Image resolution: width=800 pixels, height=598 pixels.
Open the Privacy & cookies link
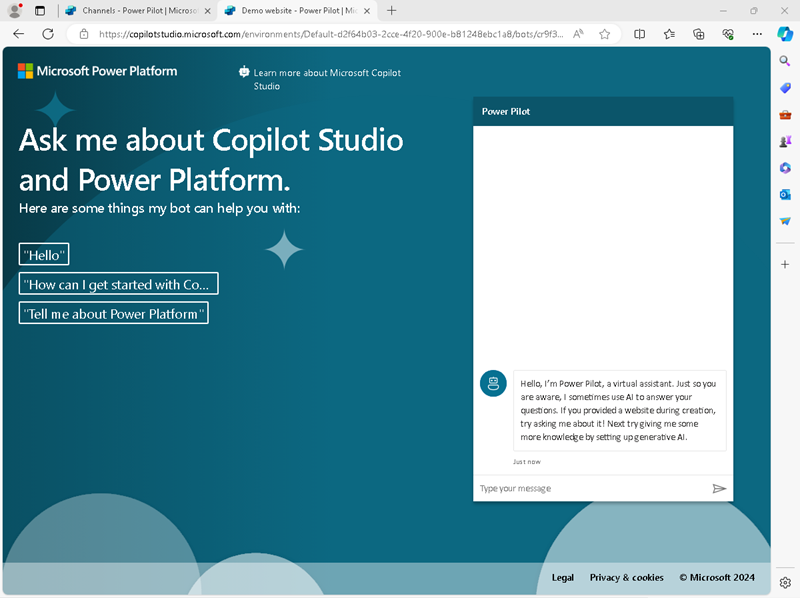pyautogui.click(x=627, y=578)
